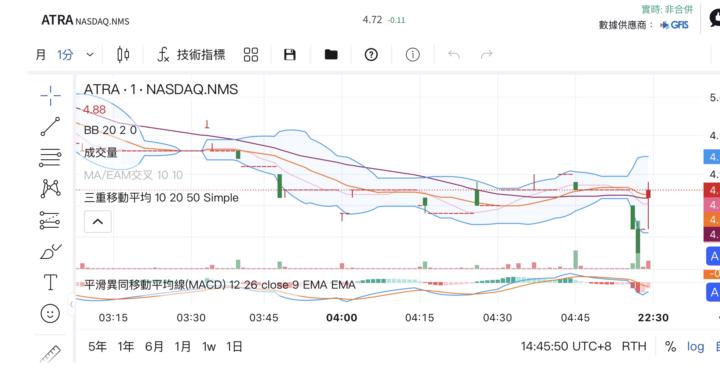Click the 04:00 time axis label
The height and width of the screenshot is (381, 720).
coord(341,318)
